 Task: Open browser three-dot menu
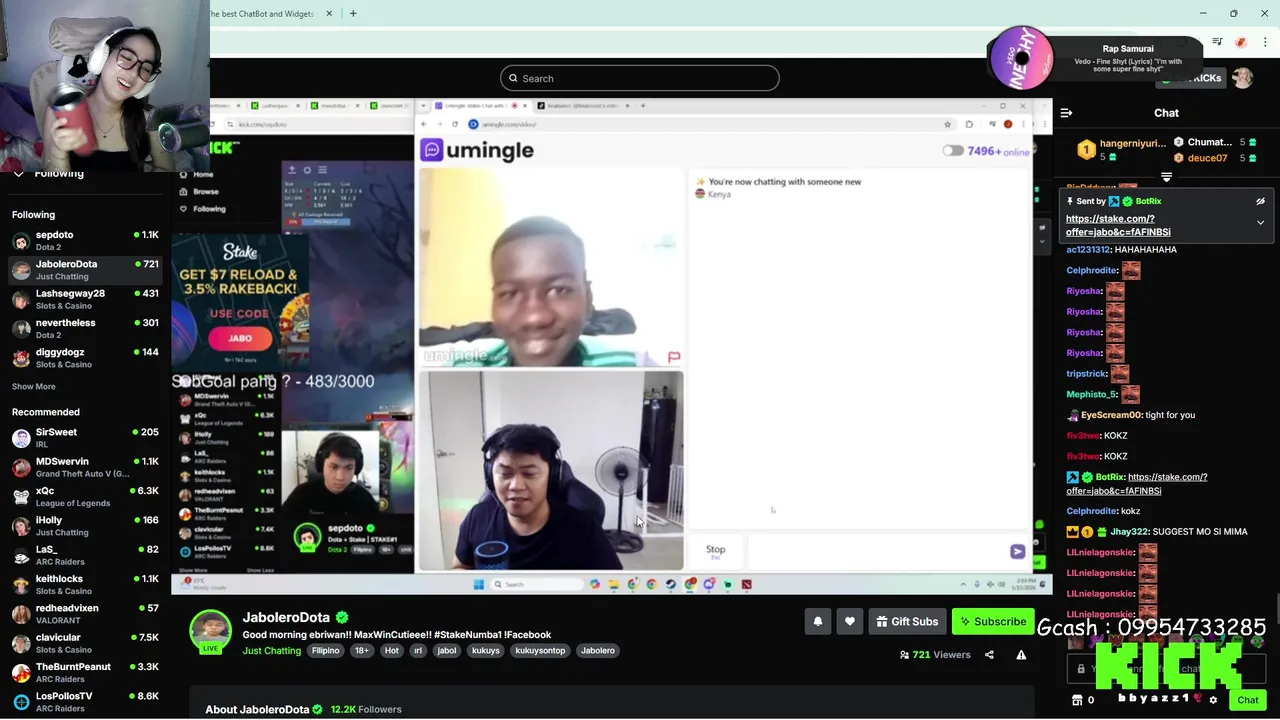pos(1265,42)
